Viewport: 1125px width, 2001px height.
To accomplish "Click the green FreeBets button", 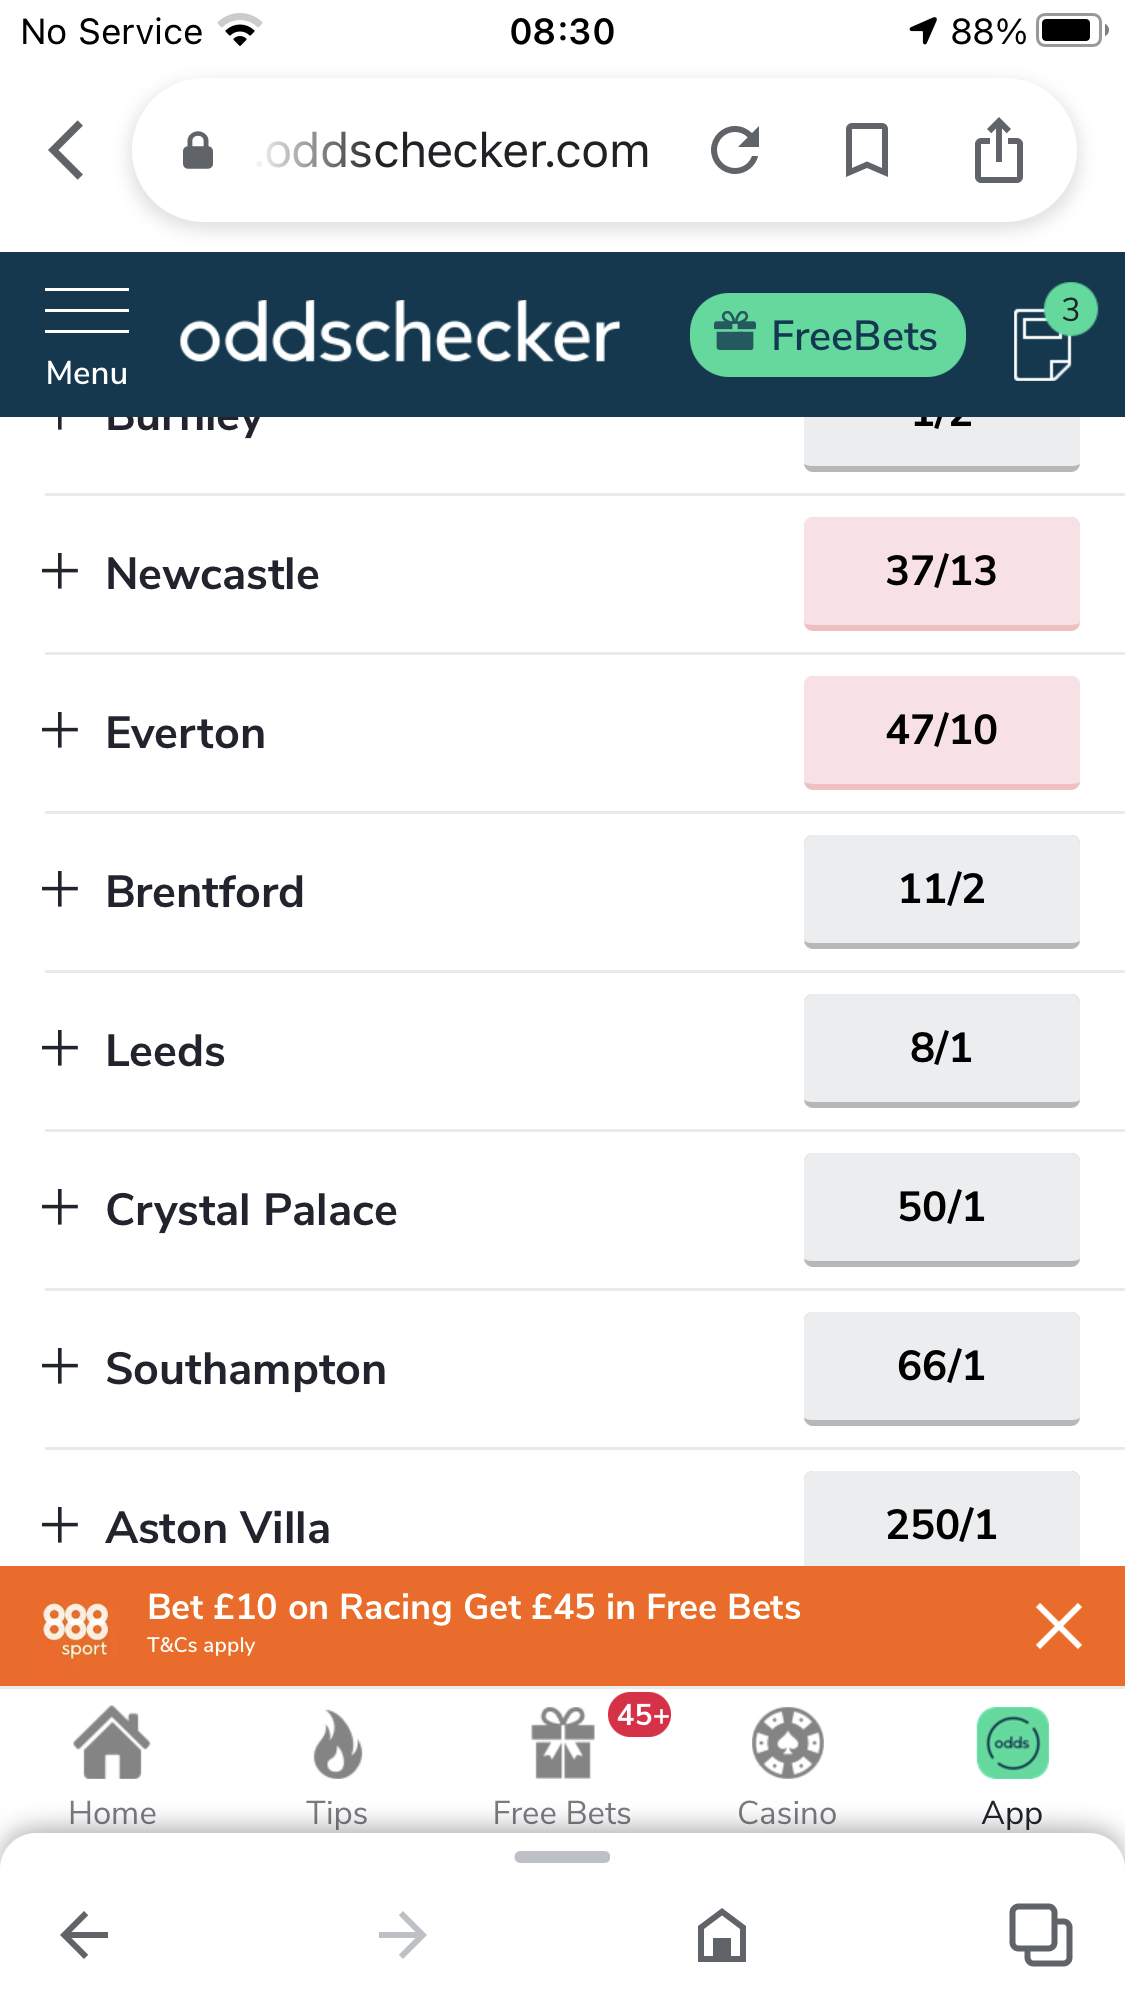I will point(827,335).
